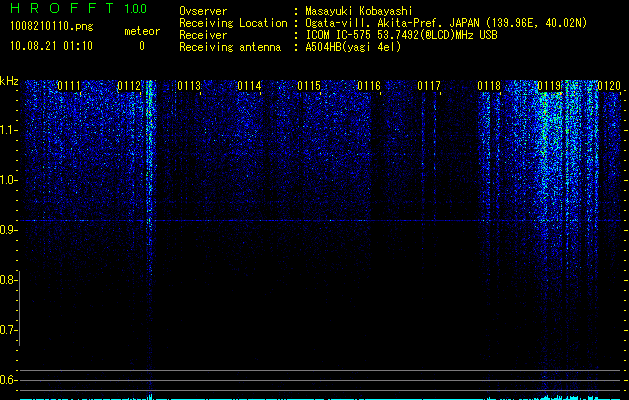Click the Receiving Location label
The height and width of the screenshot is (400, 629).
(233, 23)
